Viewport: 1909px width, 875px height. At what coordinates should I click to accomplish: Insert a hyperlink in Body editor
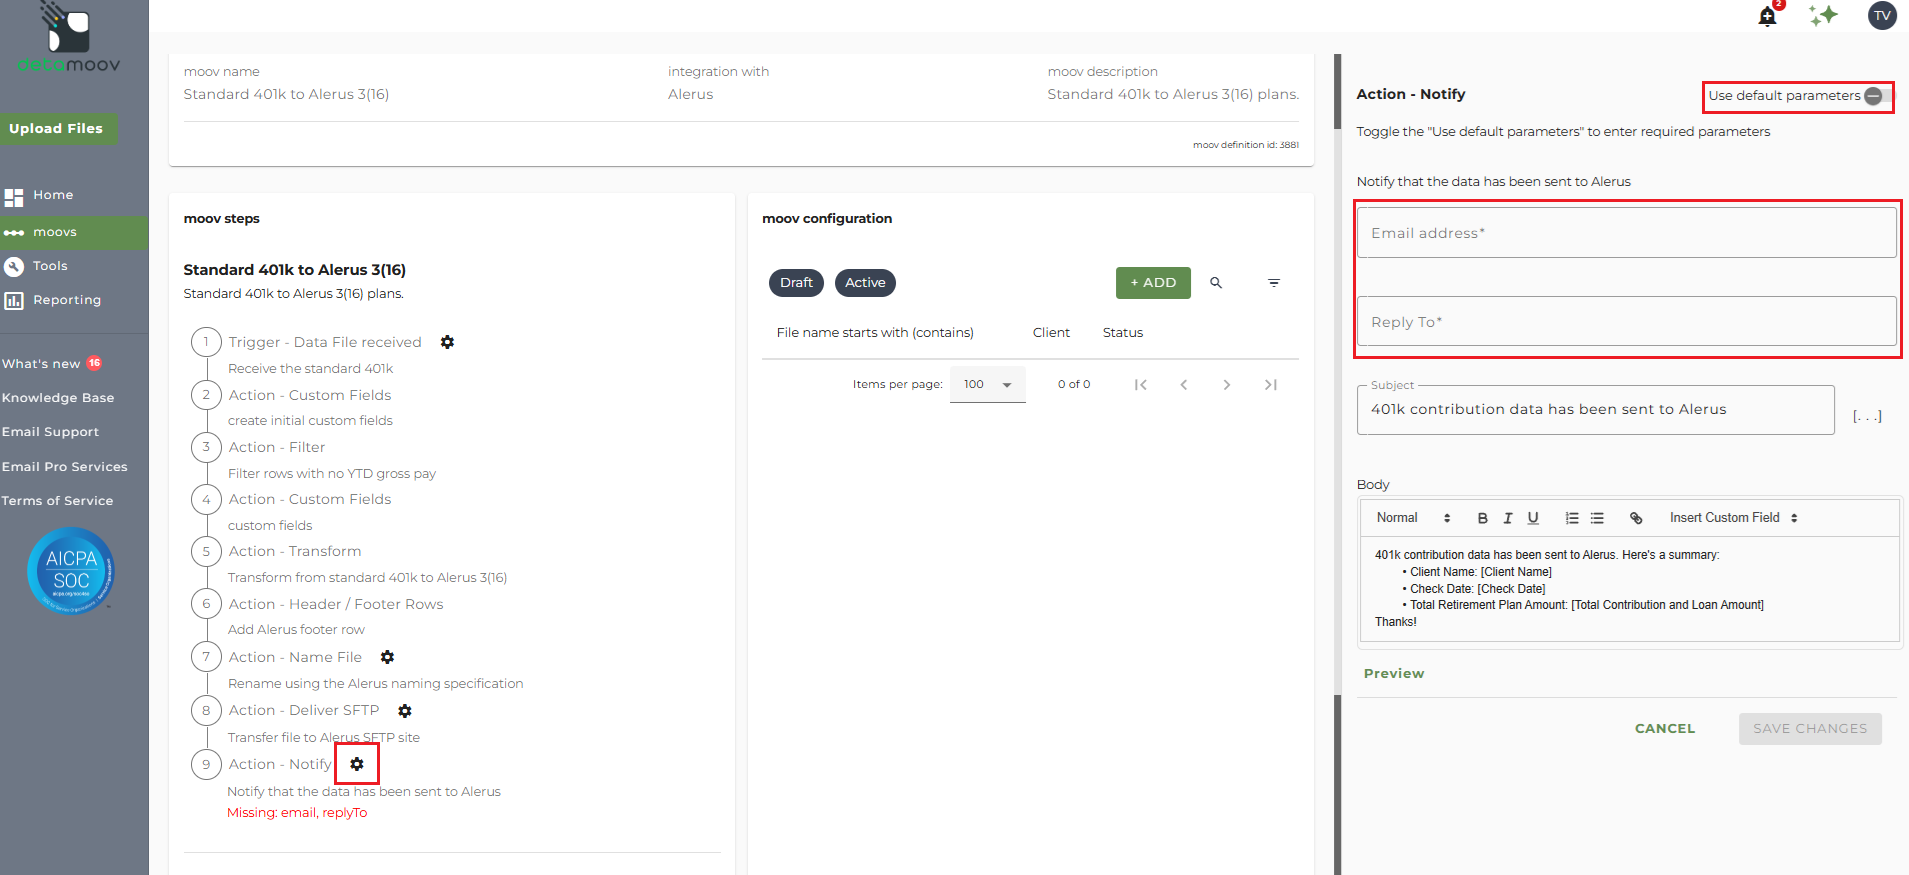point(1636,518)
